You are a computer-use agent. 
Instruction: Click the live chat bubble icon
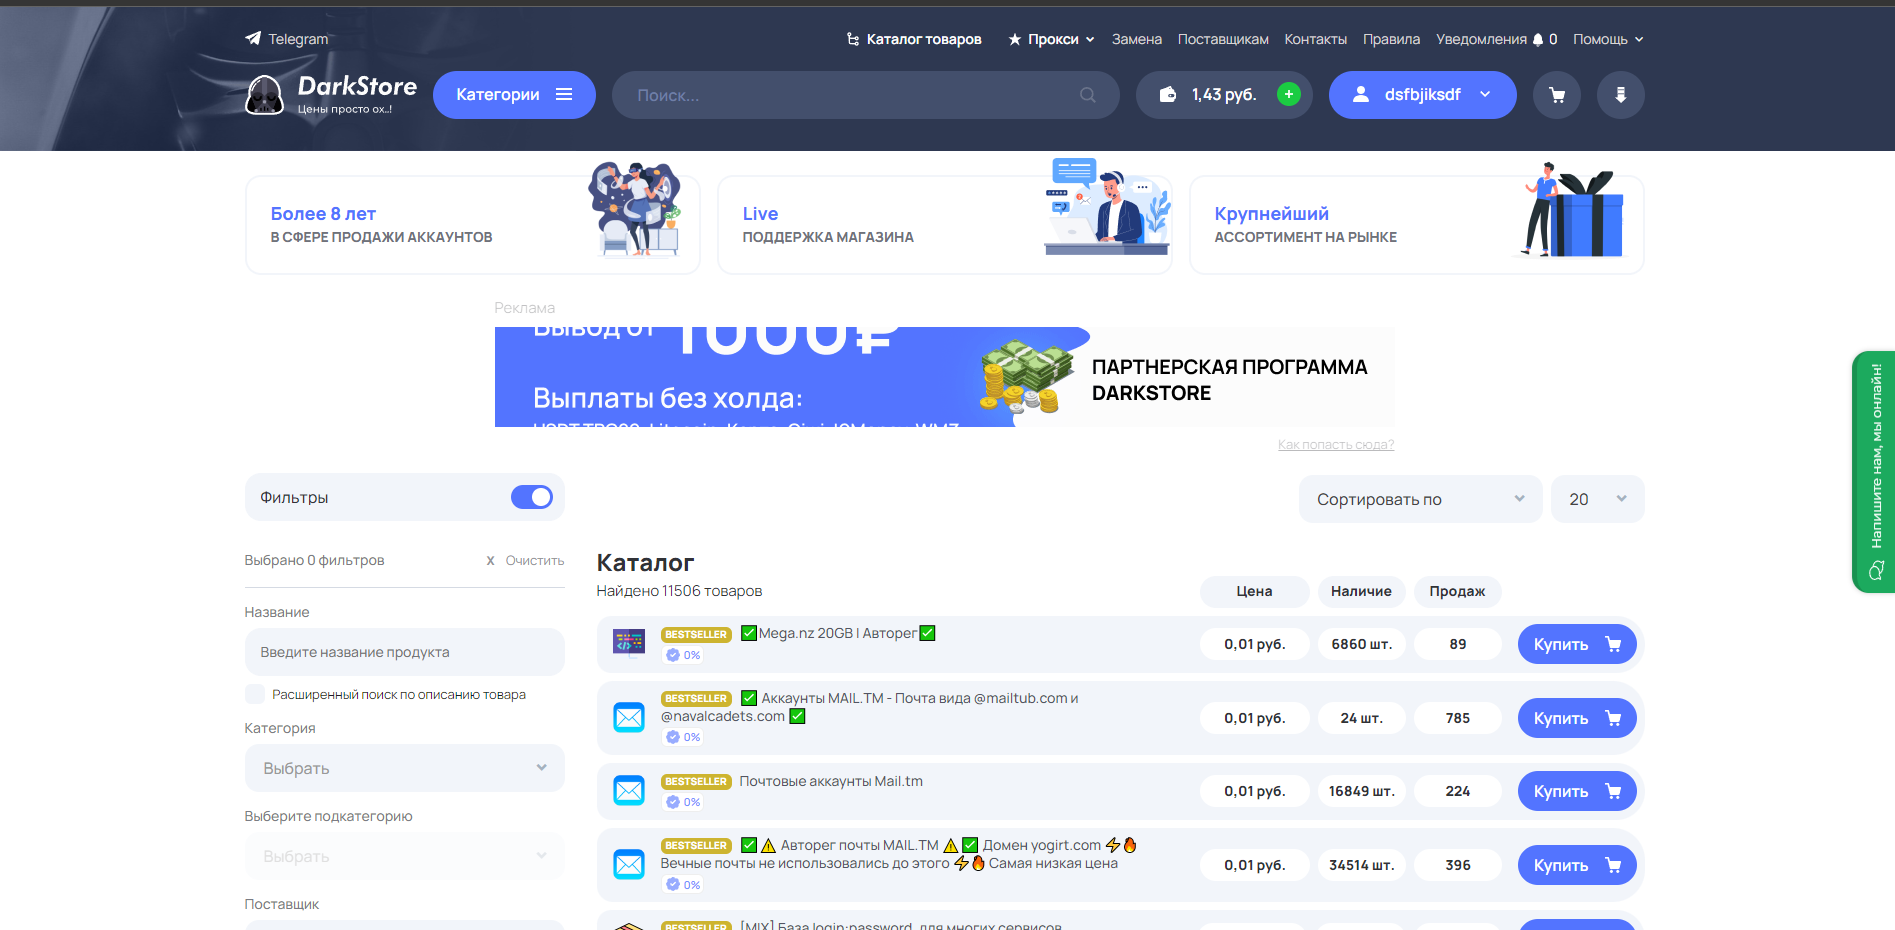click(x=1876, y=571)
